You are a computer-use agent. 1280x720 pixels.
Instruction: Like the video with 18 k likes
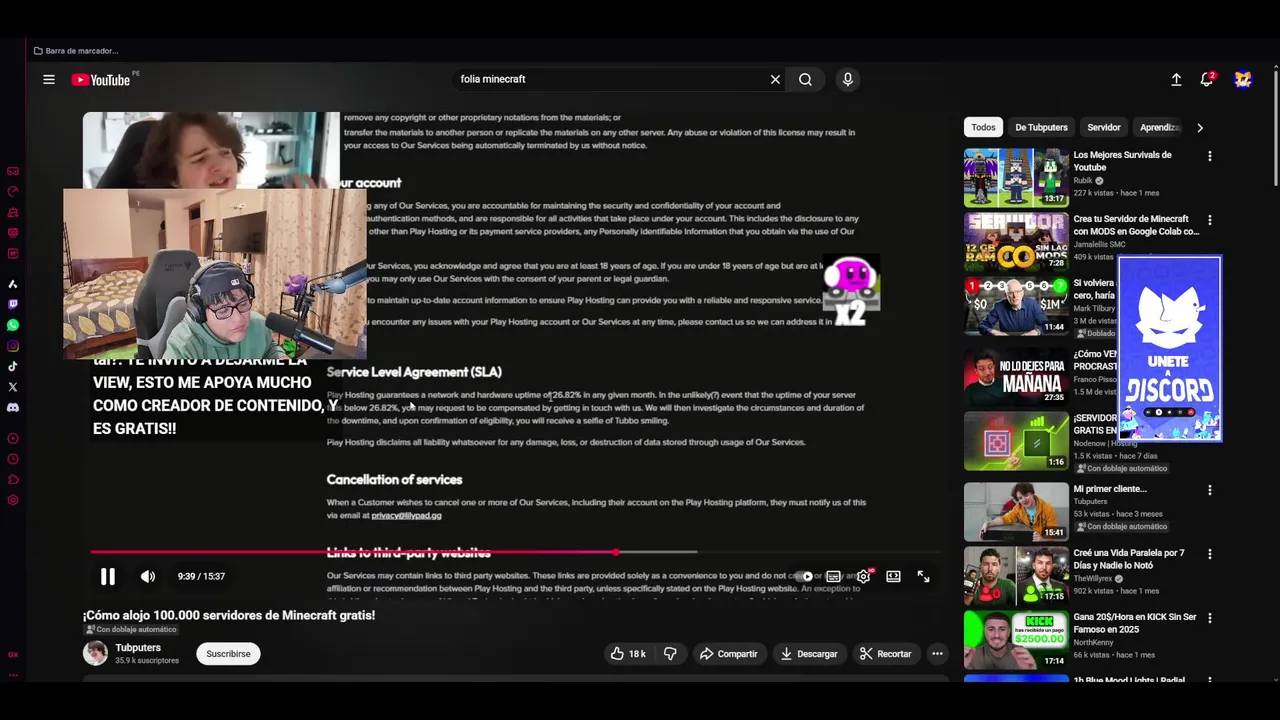coord(627,654)
